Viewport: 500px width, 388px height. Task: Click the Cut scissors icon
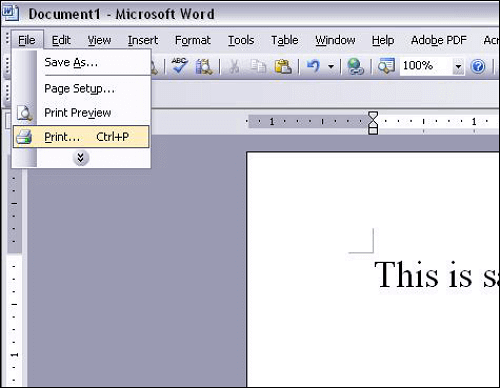click(x=235, y=66)
